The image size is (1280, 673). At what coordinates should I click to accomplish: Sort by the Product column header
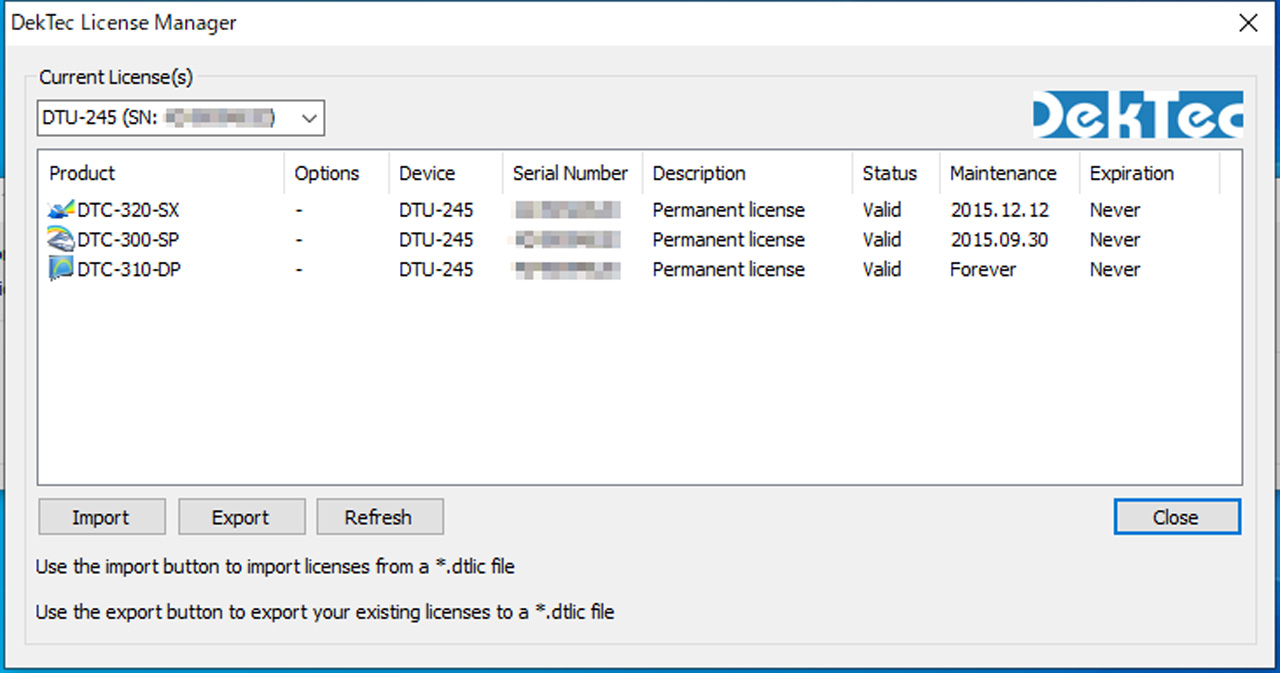click(x=162, y=173)
